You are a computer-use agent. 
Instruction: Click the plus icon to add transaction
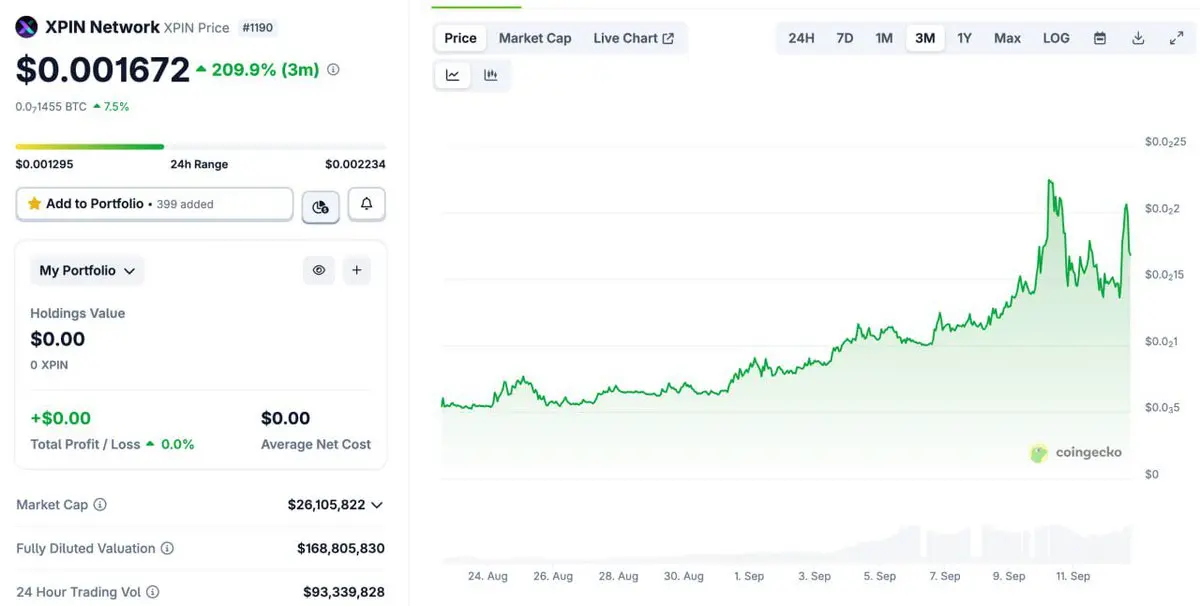356,270
